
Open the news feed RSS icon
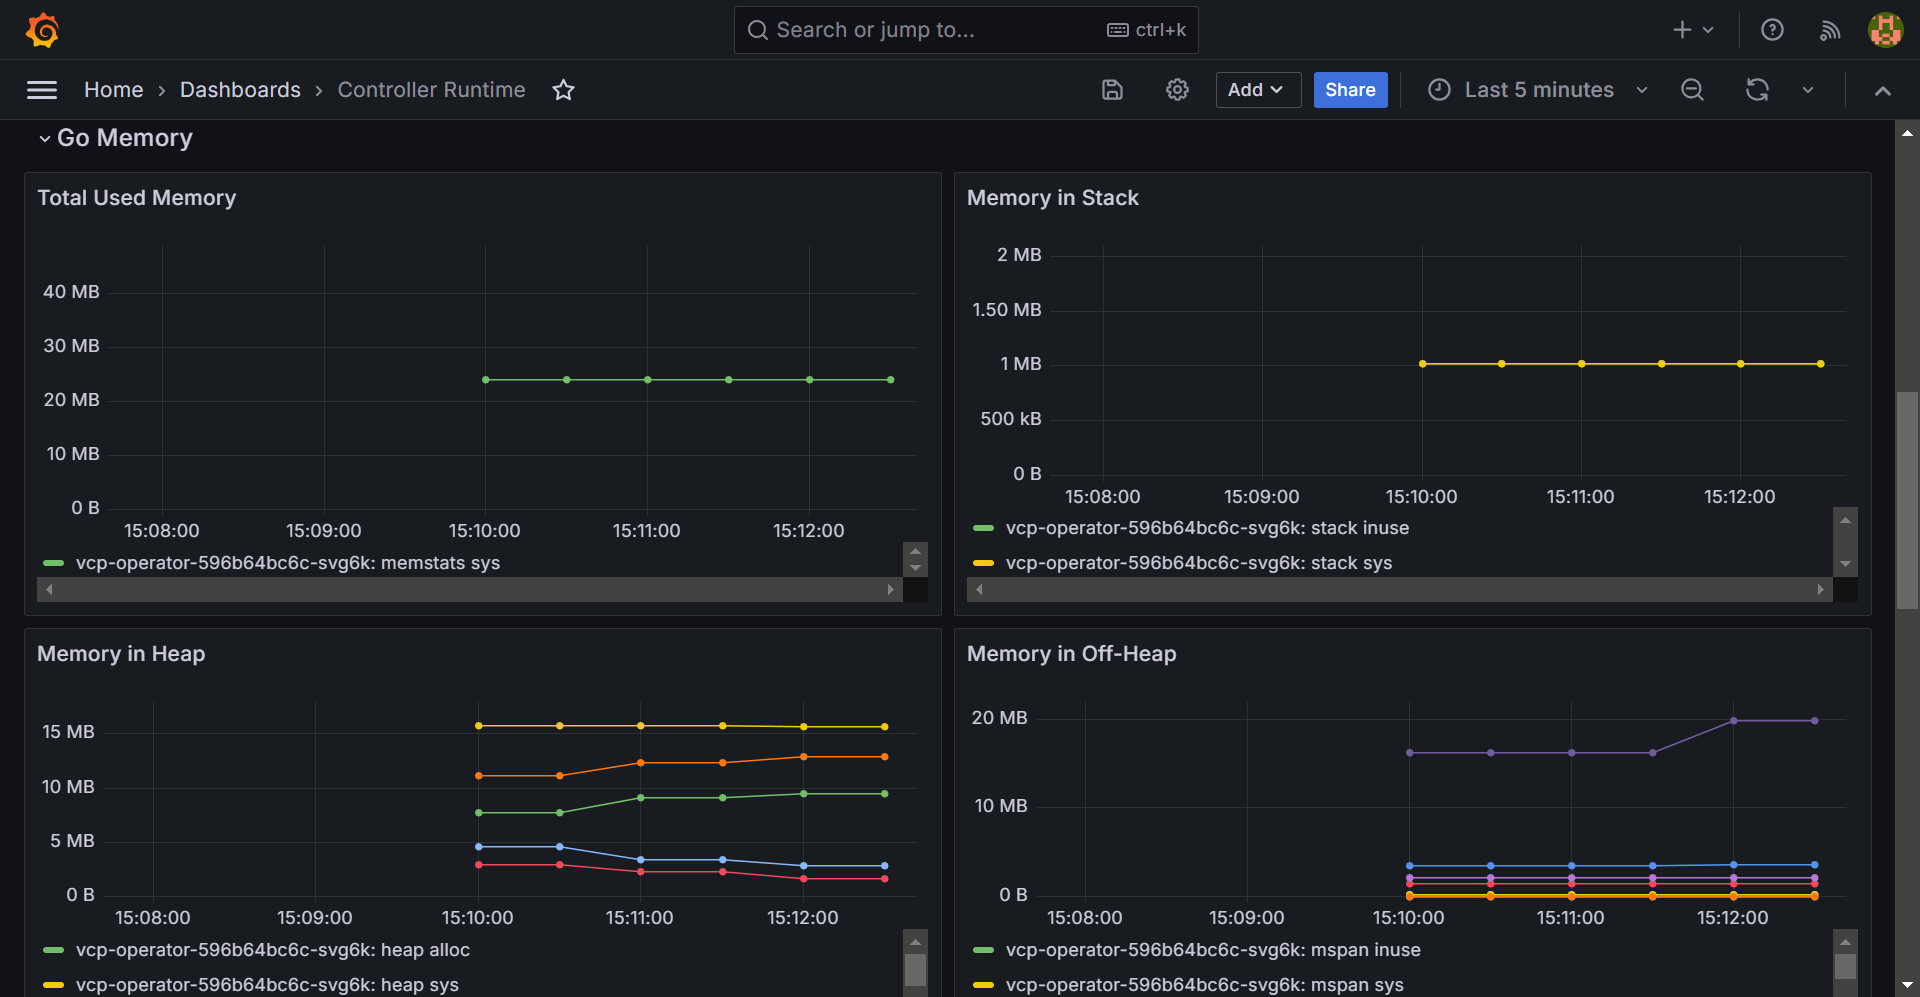tap(1830, 30)
